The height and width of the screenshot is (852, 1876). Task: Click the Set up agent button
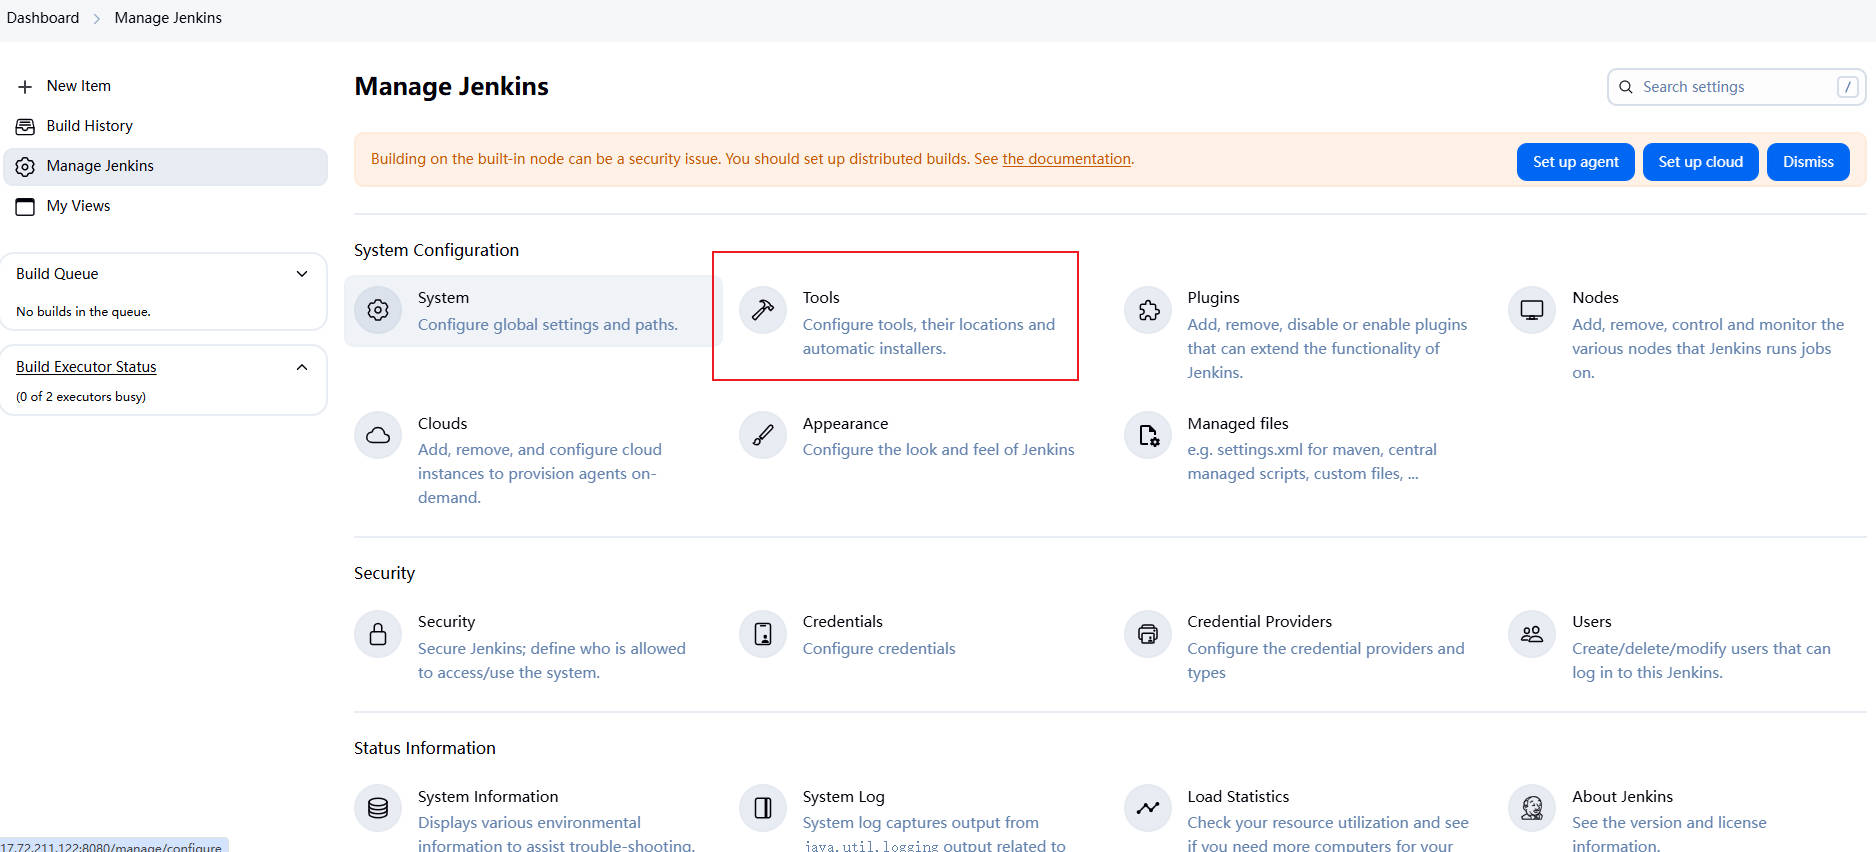[1575, 162]
